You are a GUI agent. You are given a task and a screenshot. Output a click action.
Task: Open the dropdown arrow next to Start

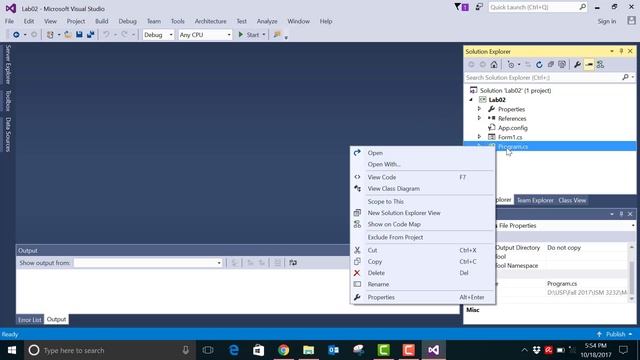coord(264,35)
